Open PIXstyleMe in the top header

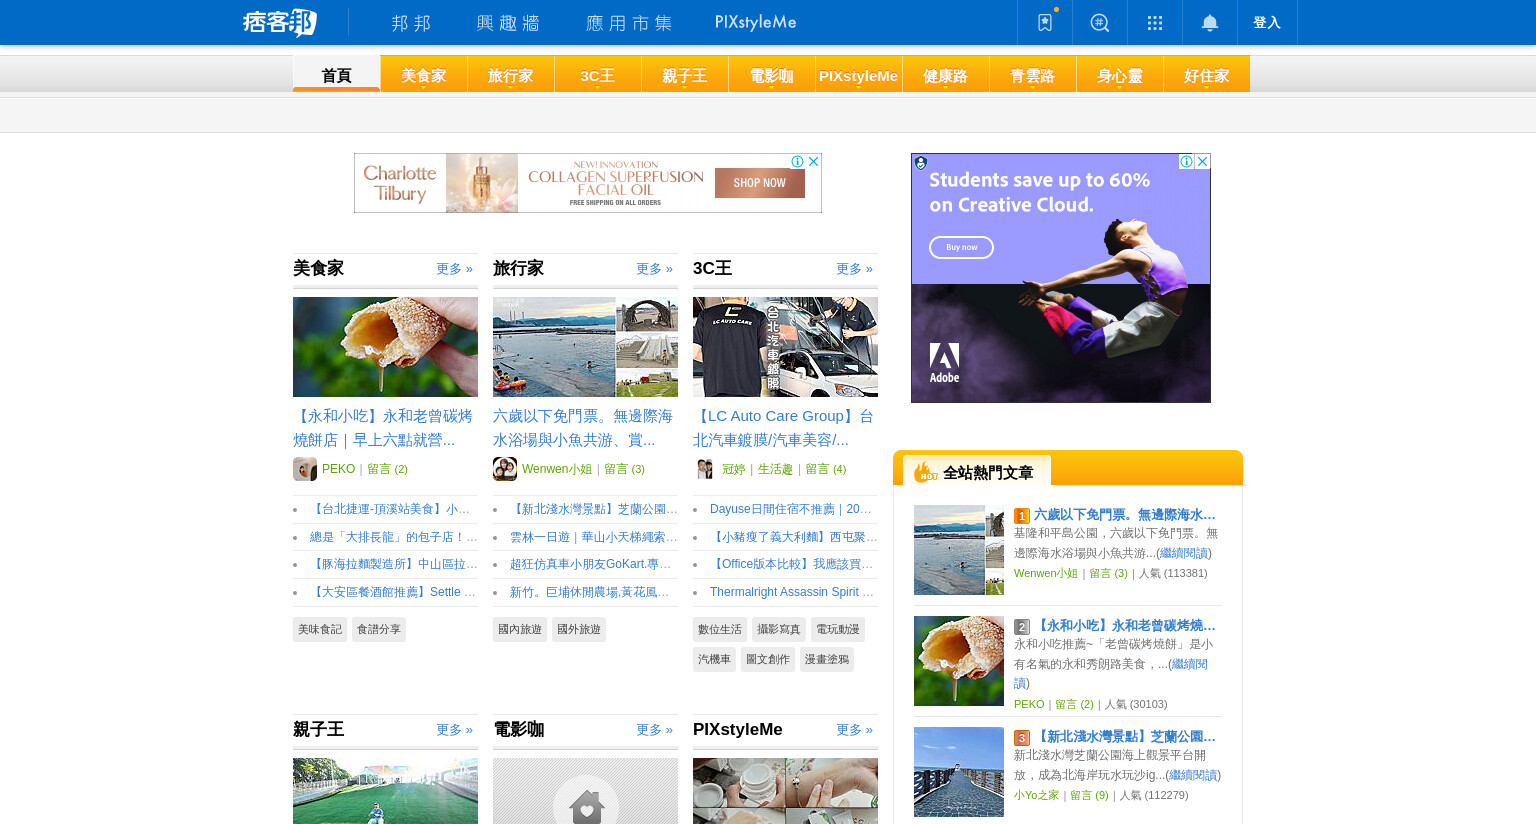coord(756,22)
